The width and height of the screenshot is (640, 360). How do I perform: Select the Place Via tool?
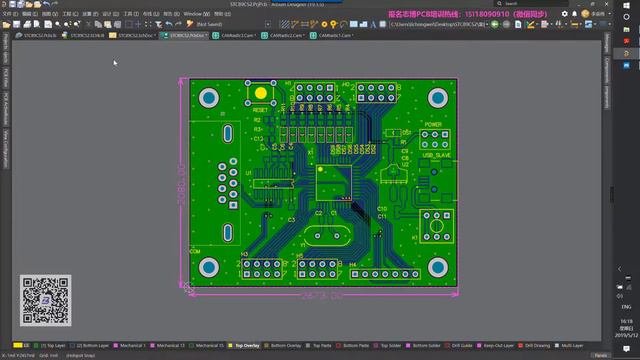(334, 24)
